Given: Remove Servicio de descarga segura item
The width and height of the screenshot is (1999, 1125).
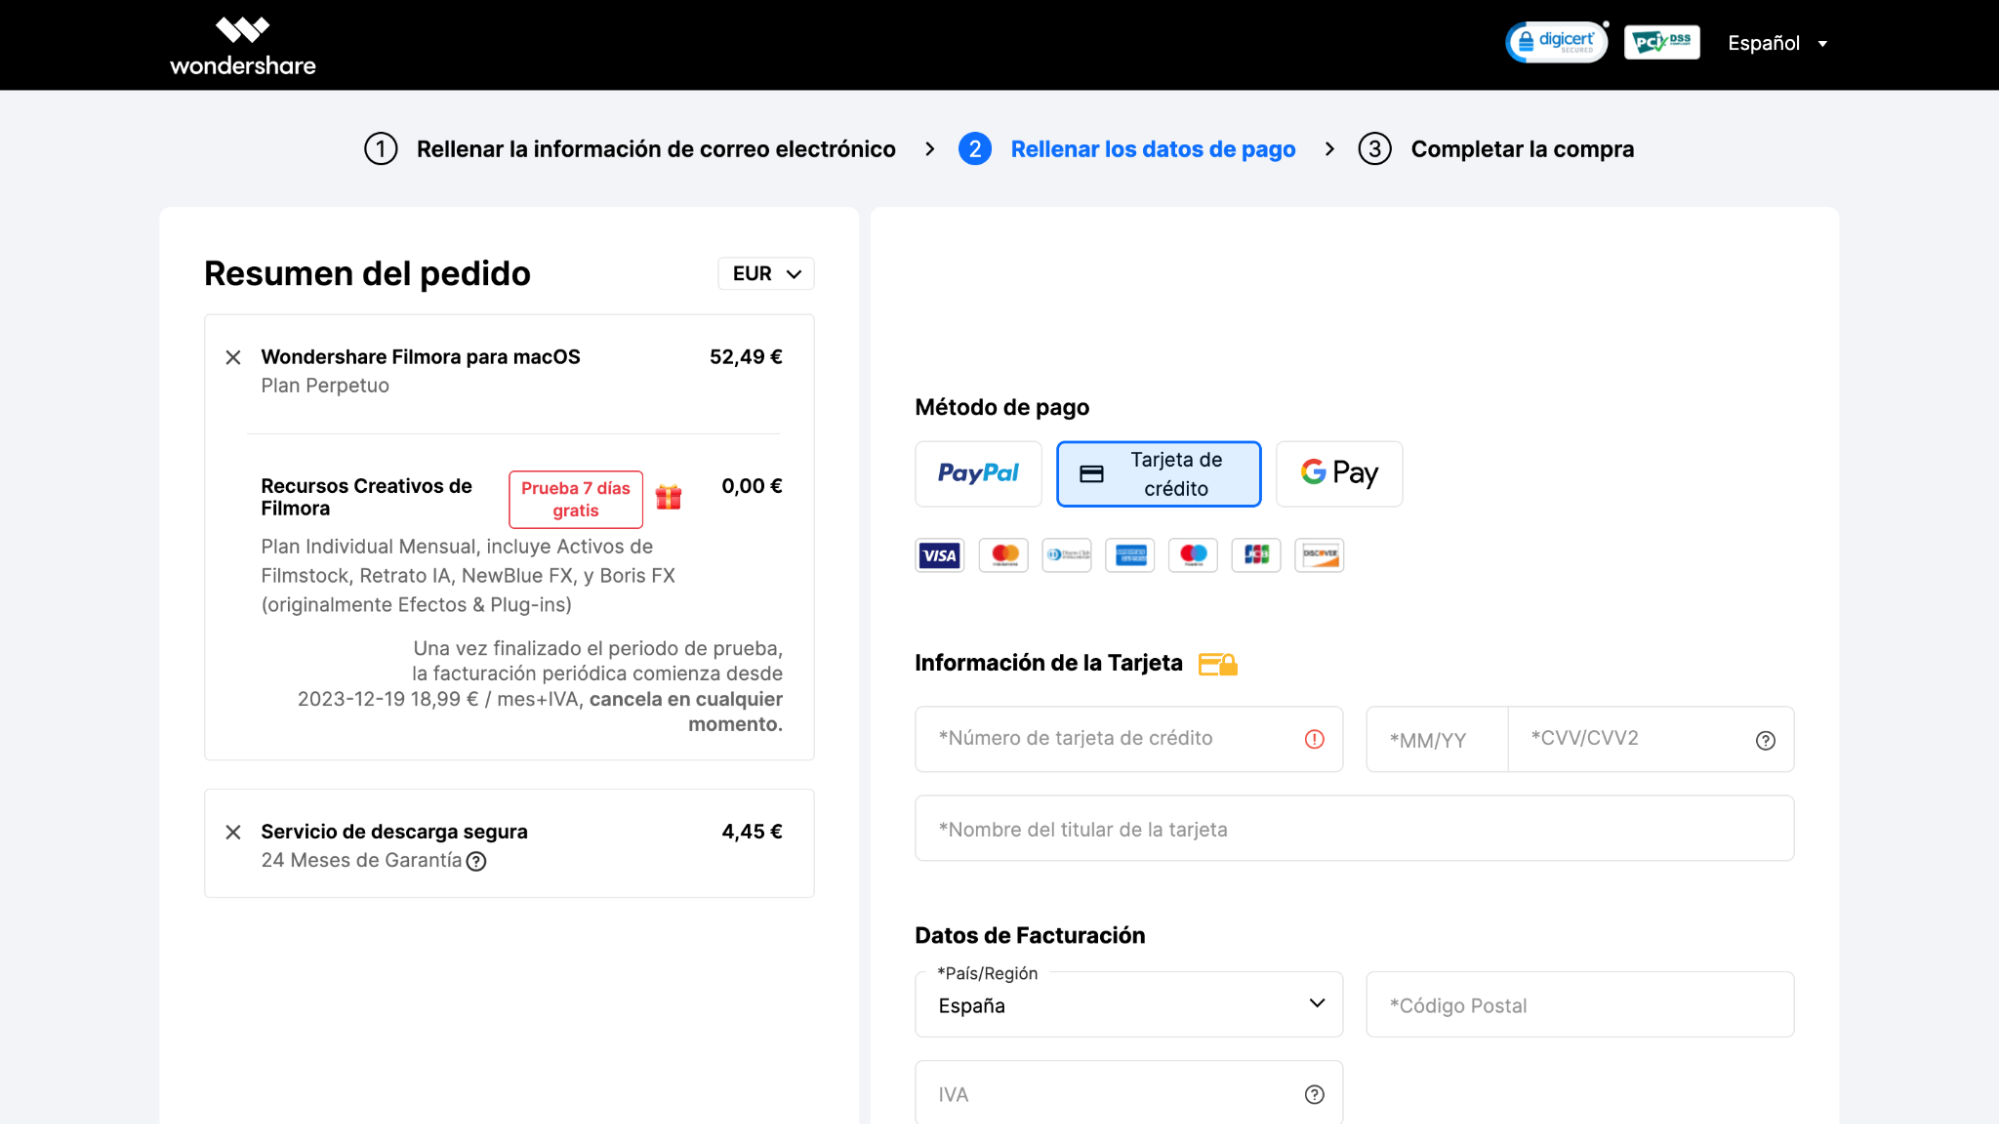Looking at the screenshot, I should pos(233,832).
